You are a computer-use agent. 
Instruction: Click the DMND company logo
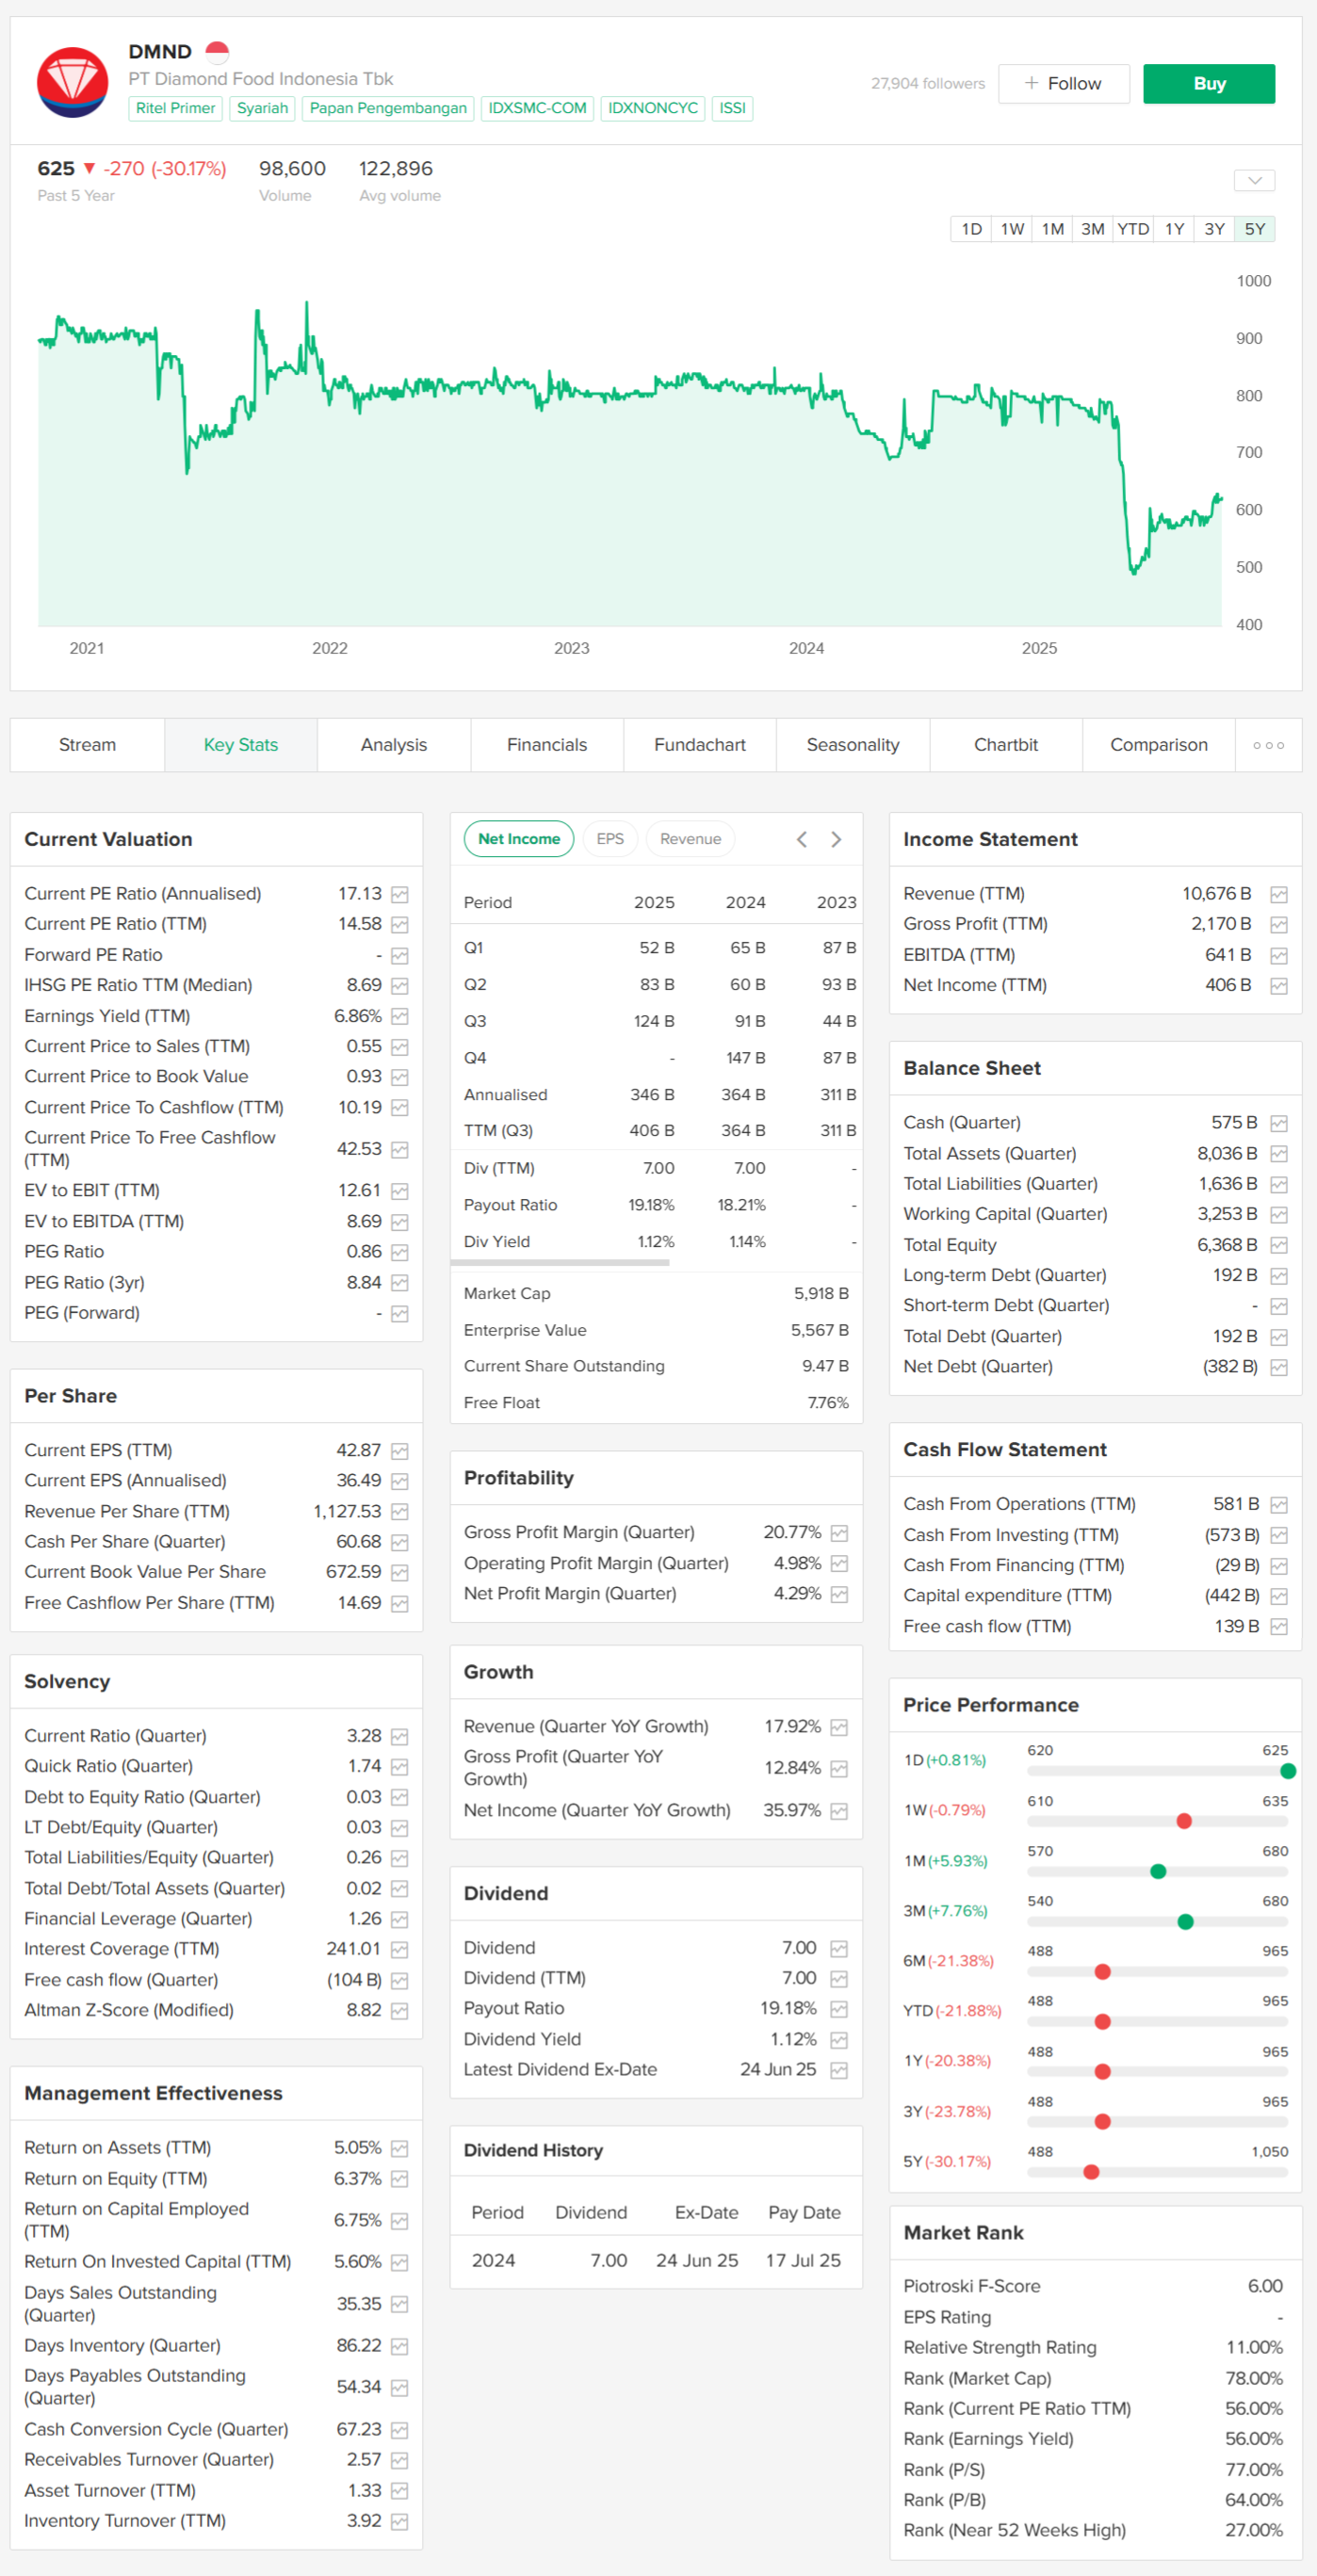pyautogui.click(x=72, y=82)
